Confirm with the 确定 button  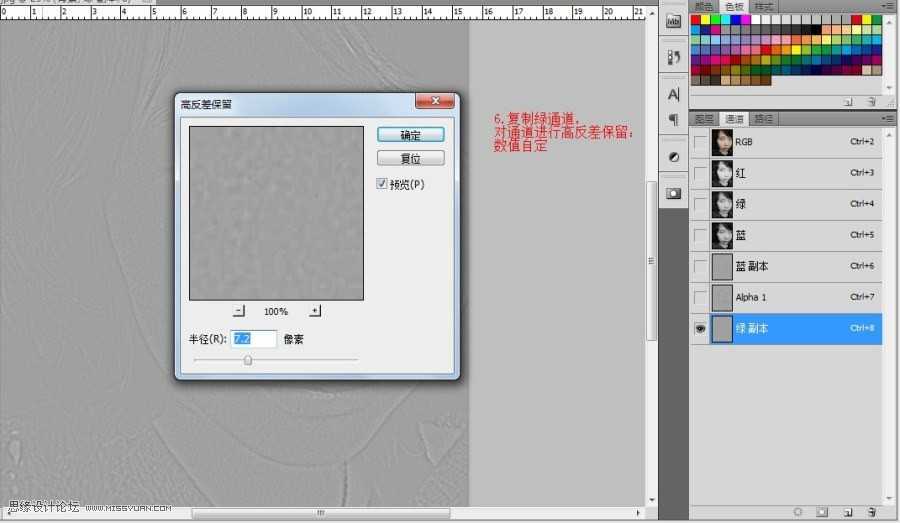410,135
